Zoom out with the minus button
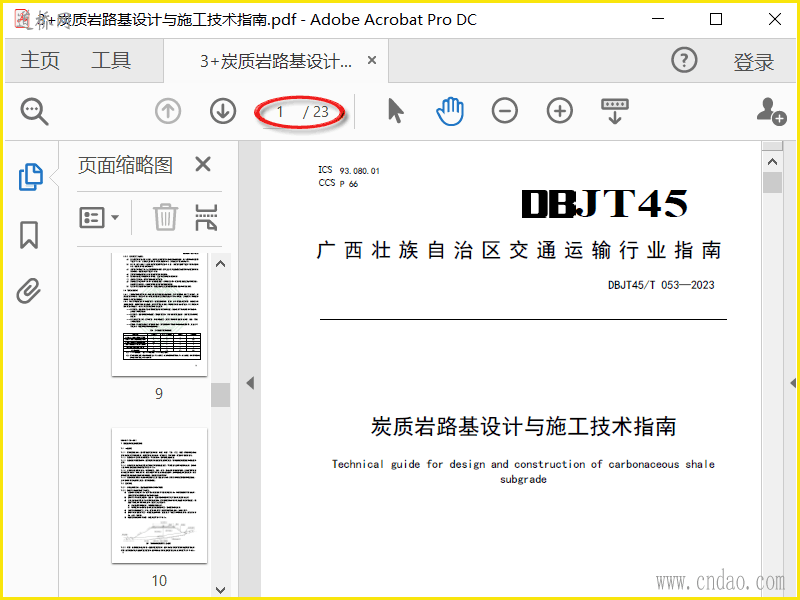The height and width of the screenshot is (600, 800). 505,111
